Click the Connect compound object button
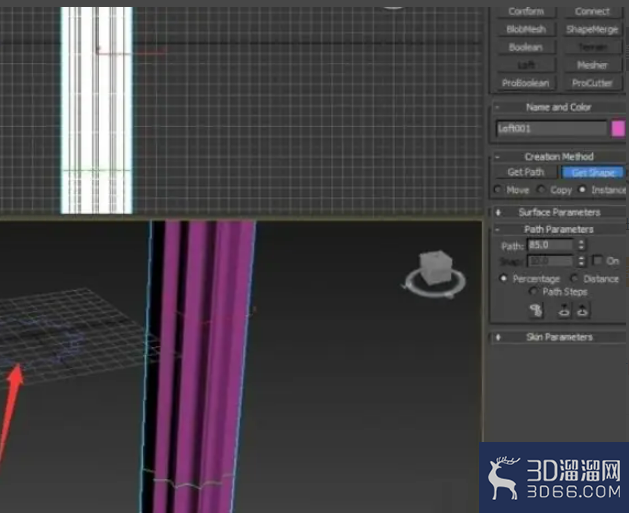The image size is (629, 513). click(x=592, y=11)
